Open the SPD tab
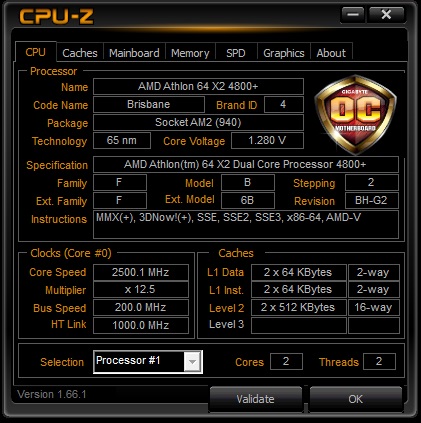Viewport: 421px width, 423px height. [x=236, y=53]
